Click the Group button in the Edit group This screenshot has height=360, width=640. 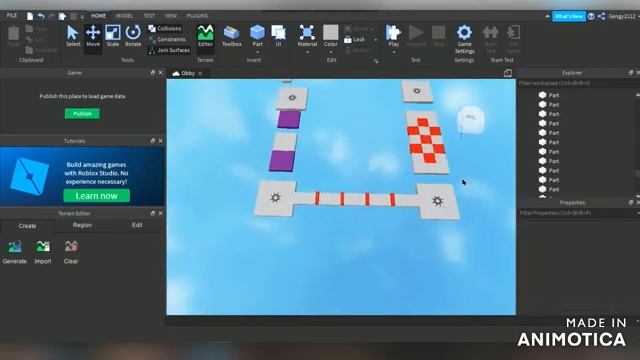click(357, 29)
